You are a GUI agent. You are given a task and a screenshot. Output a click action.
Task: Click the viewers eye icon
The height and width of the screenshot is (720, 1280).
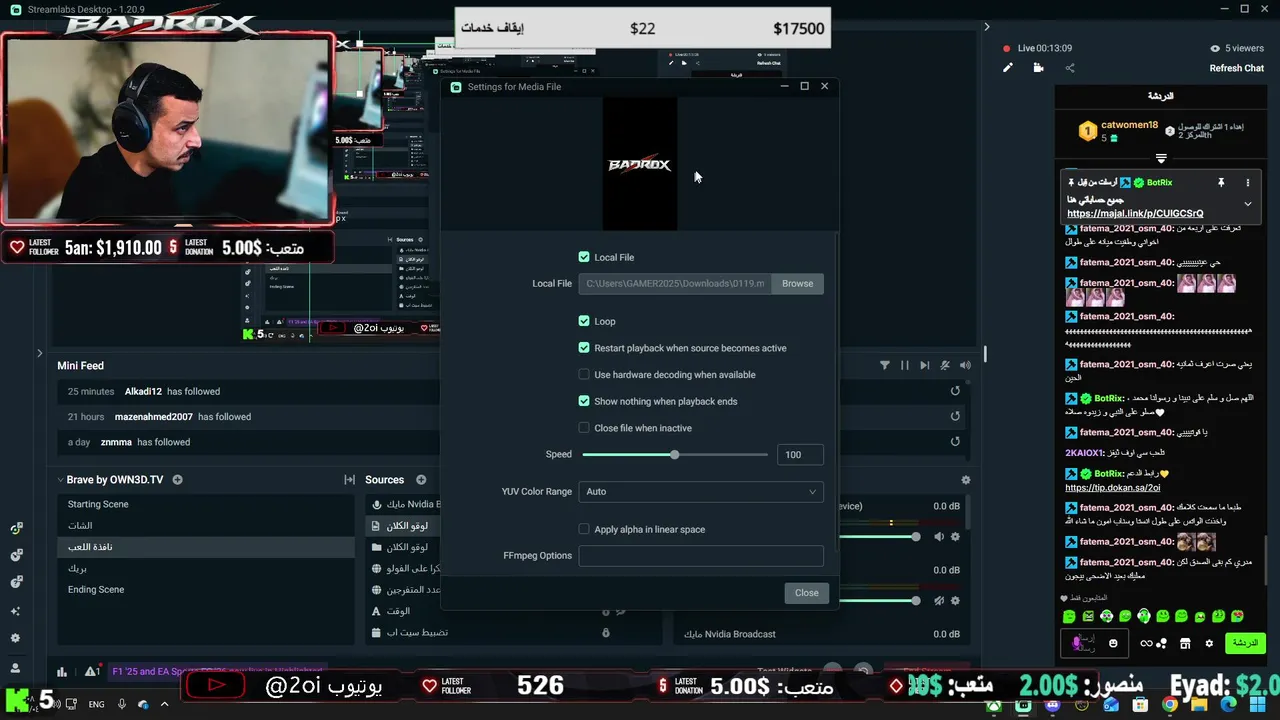(x=1215, y=48)
